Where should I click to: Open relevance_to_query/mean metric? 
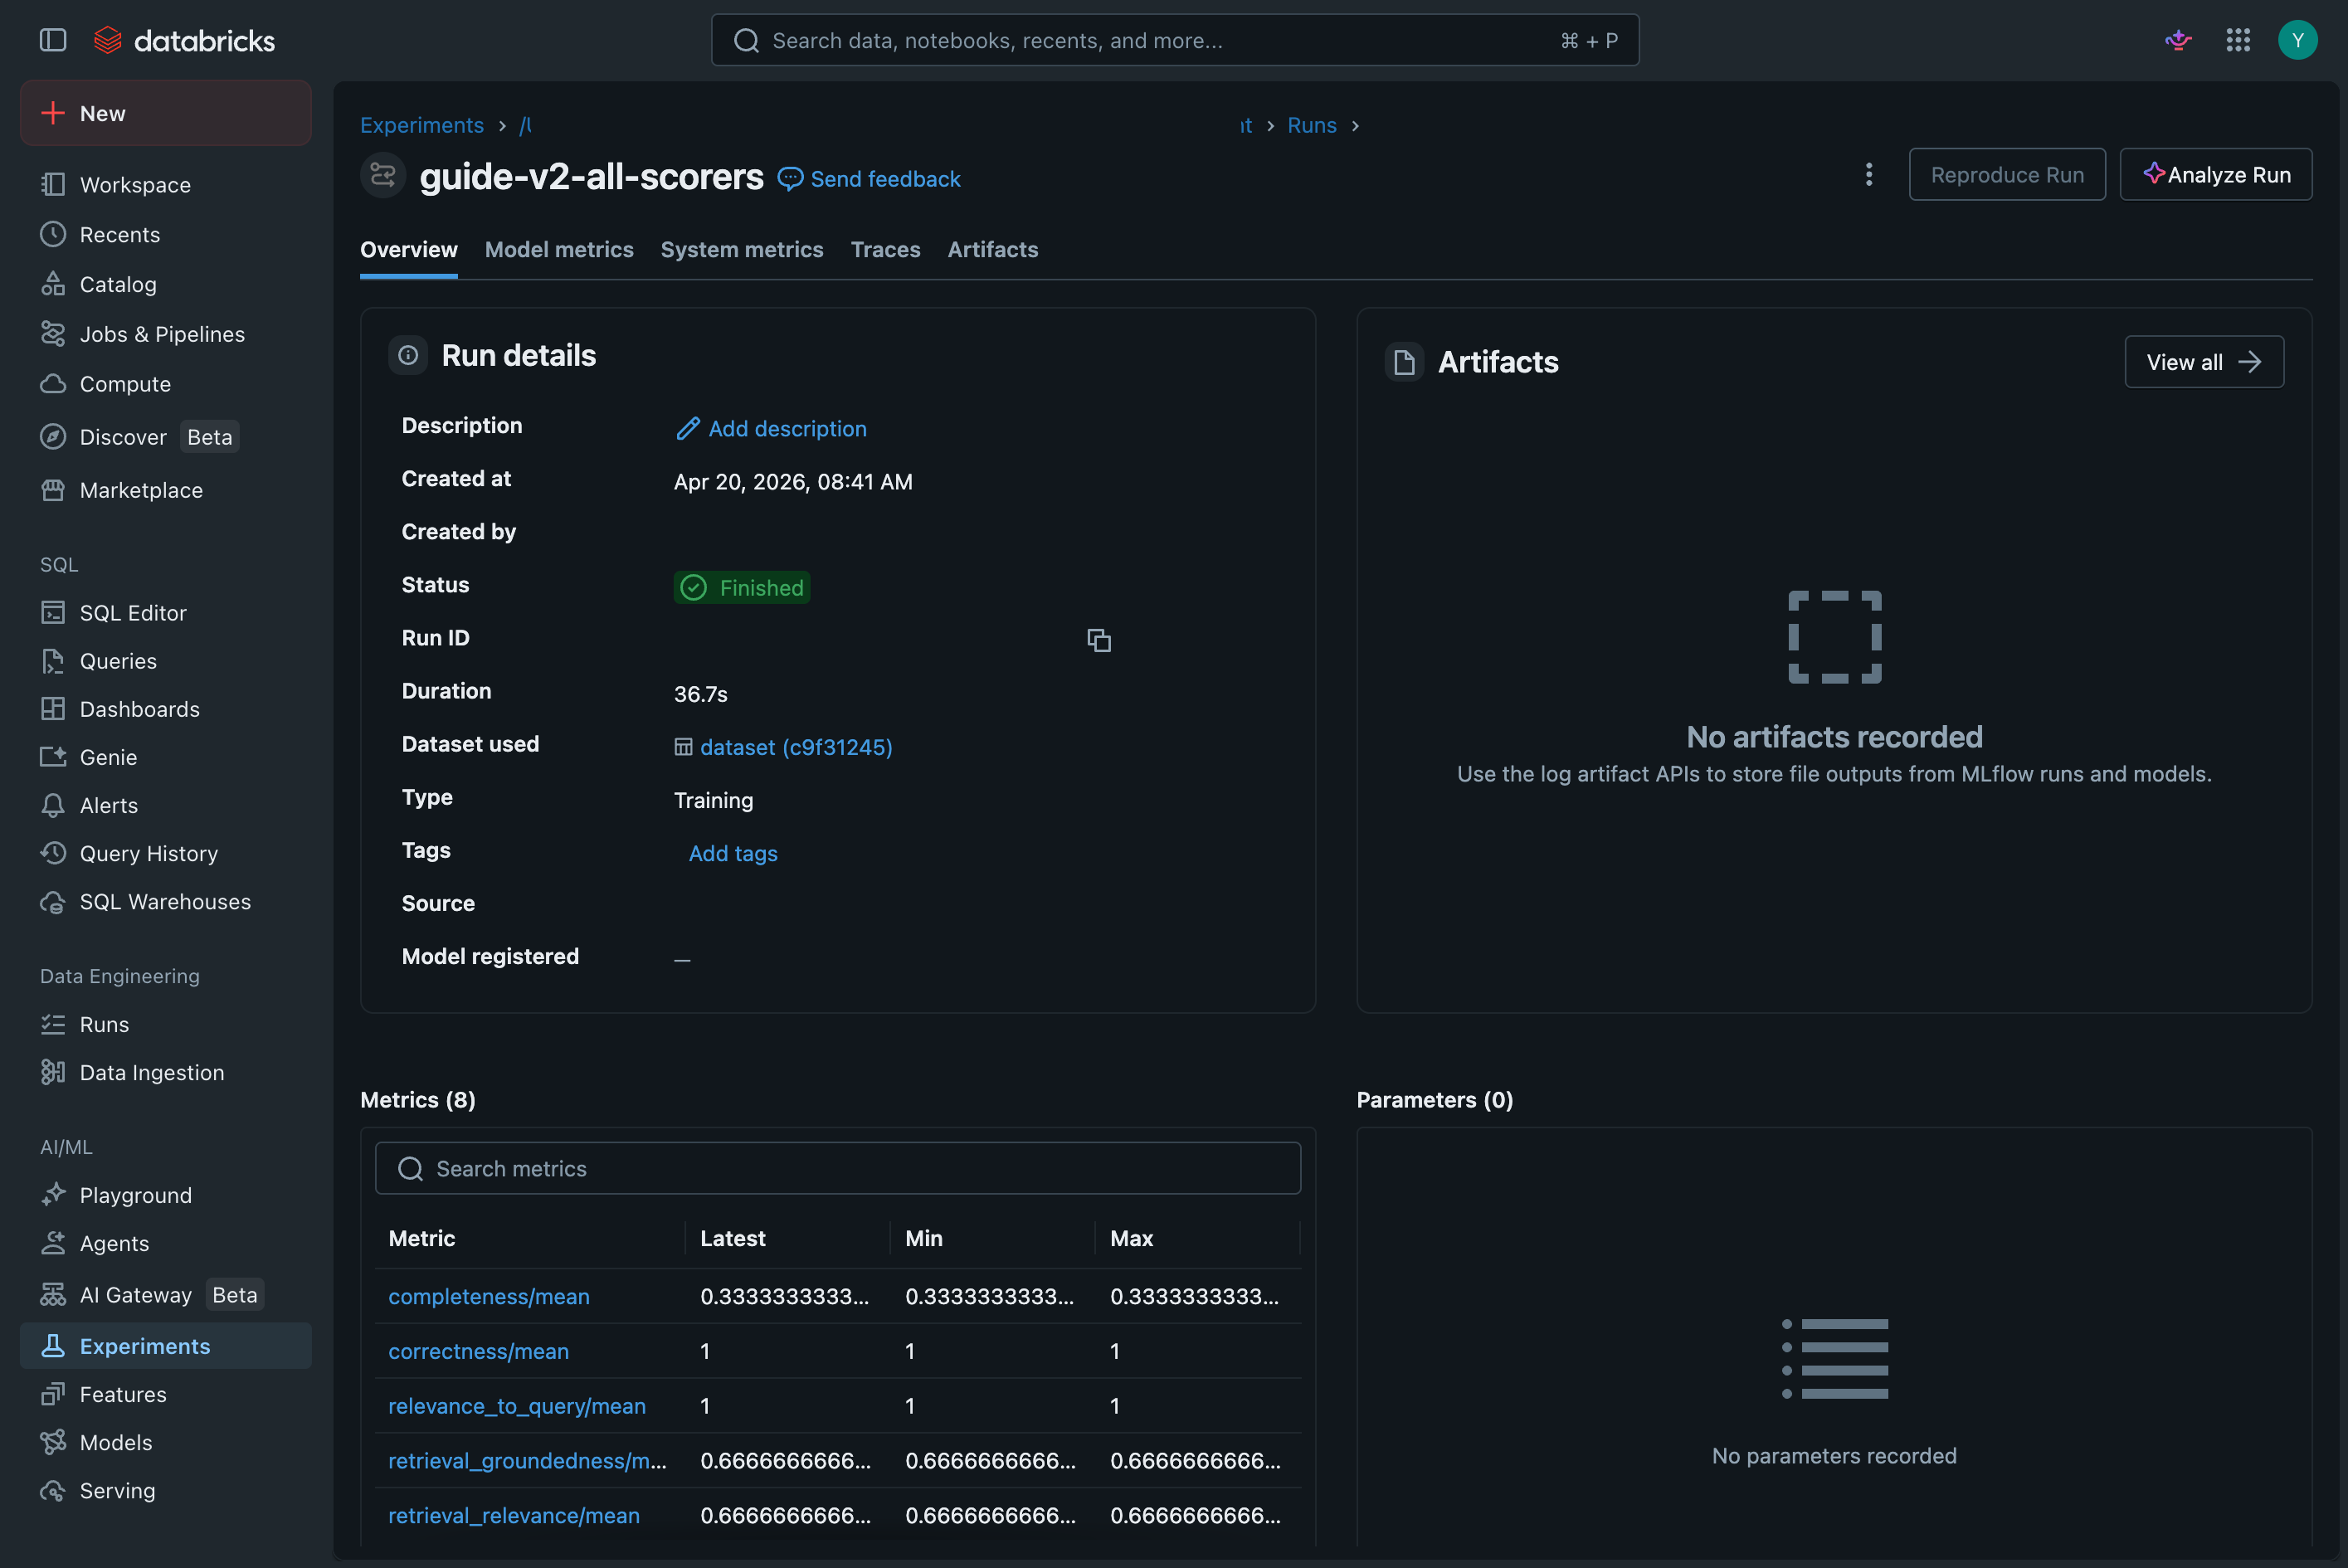(517, 1406)
